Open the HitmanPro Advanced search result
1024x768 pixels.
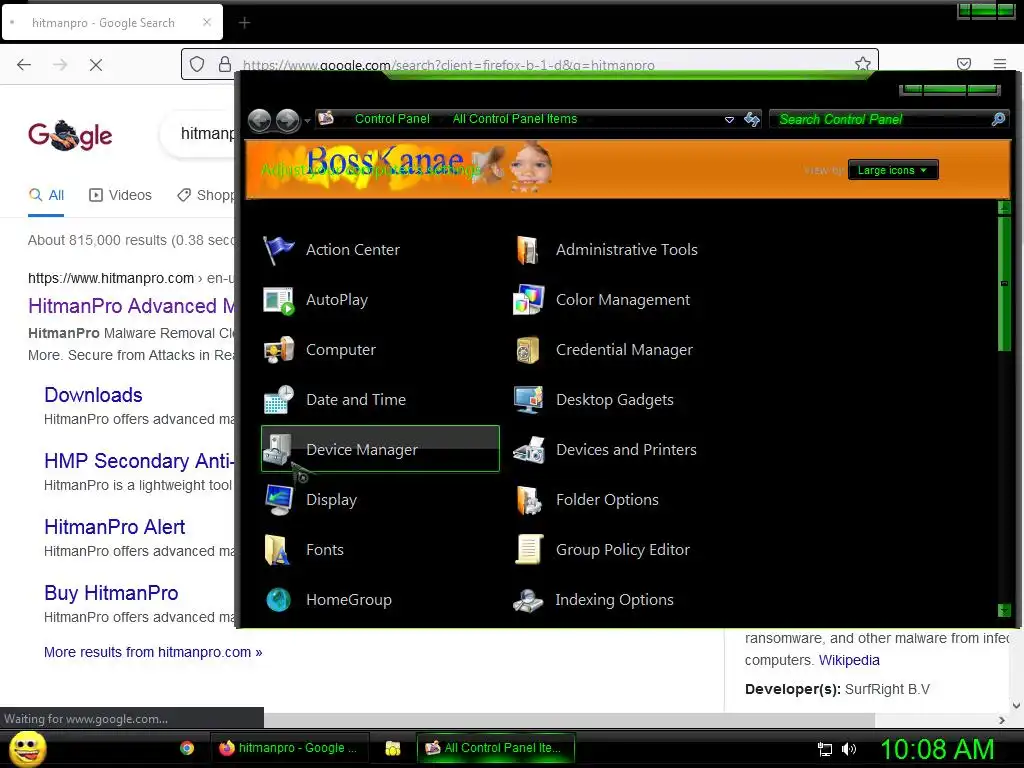[131, 306]
